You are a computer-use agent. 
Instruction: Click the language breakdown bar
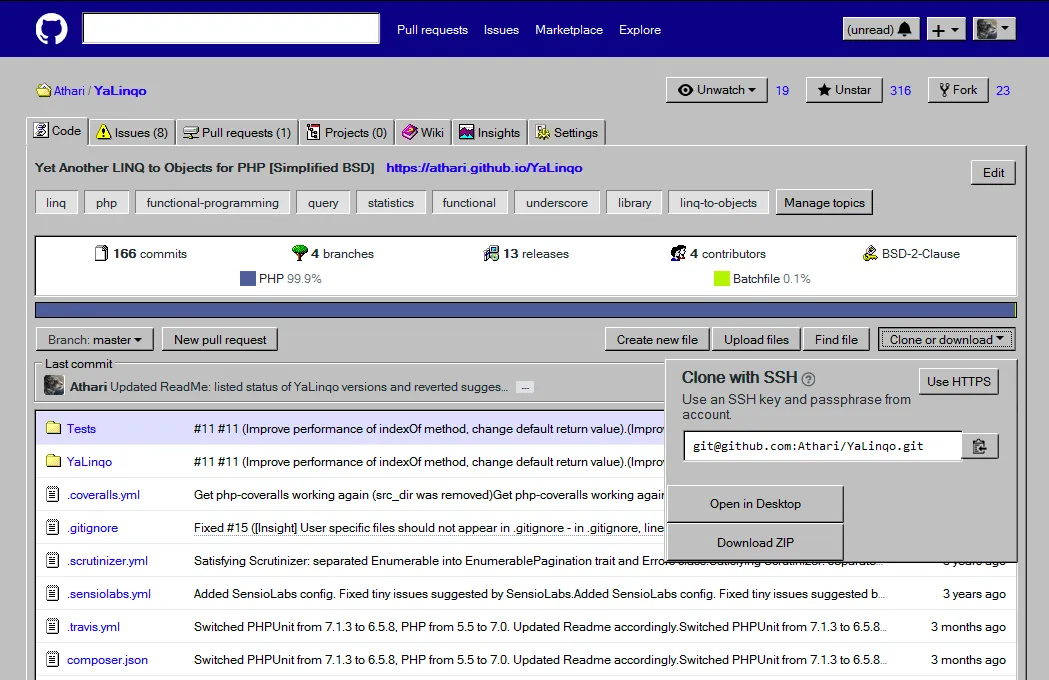526,310
